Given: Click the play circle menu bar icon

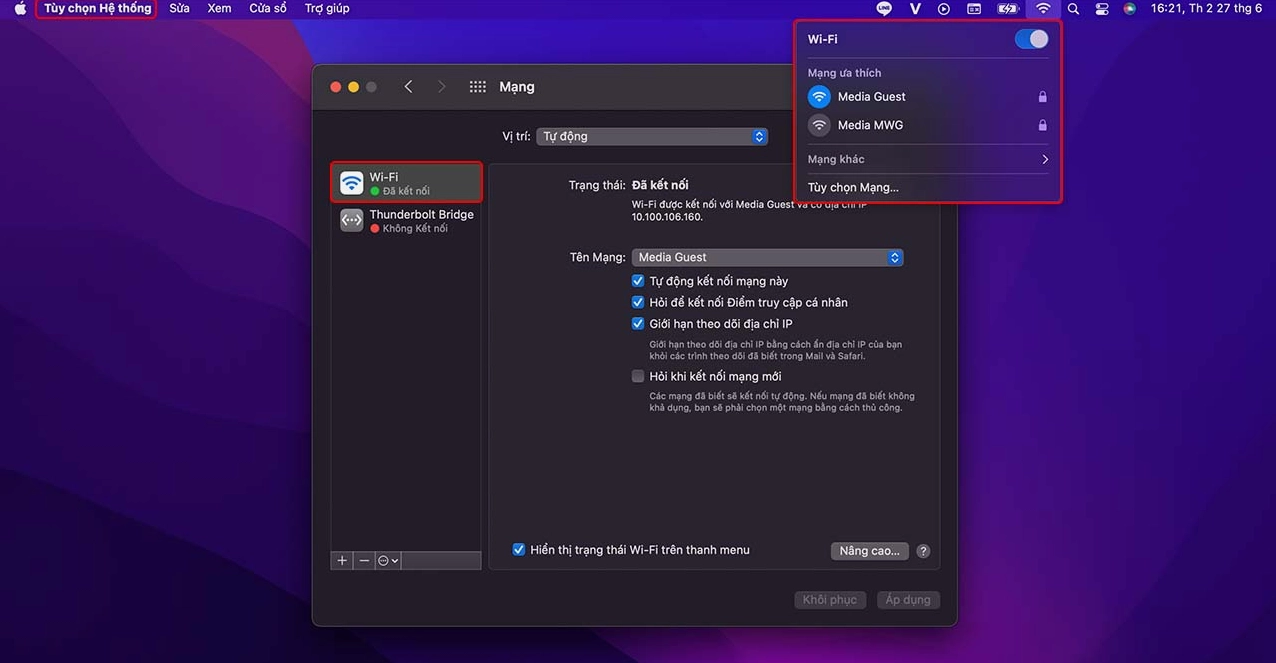Looking at the screenshot, I should (944, 9).
